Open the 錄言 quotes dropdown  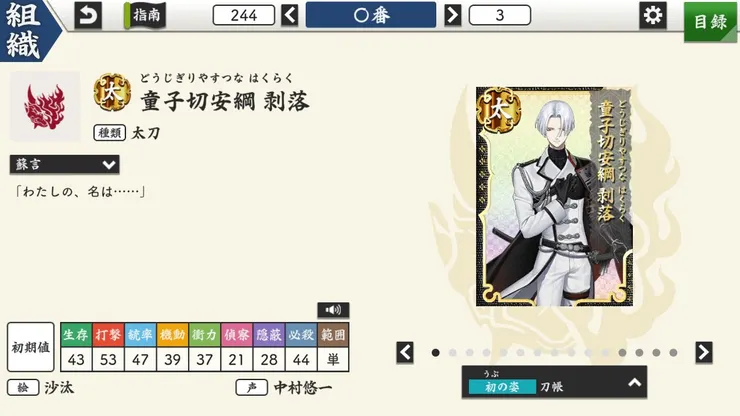(65, 164)
